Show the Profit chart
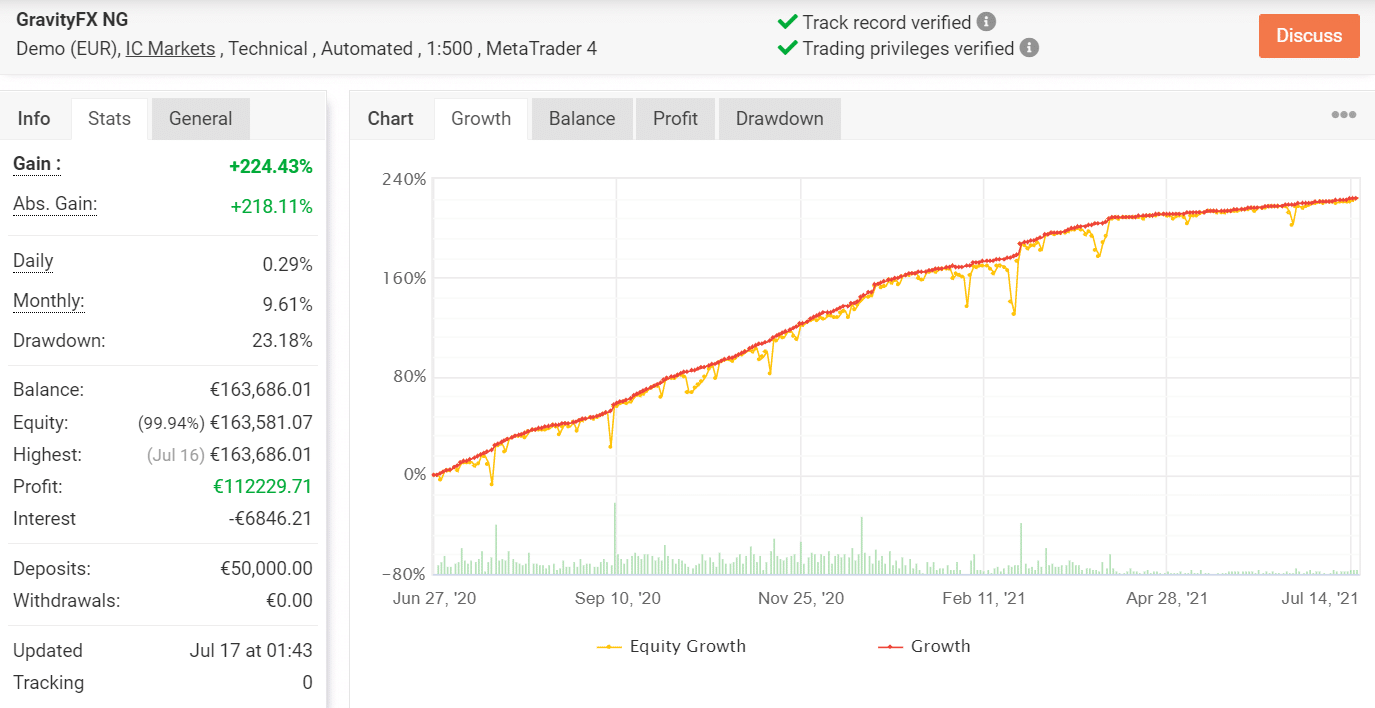The image size is (1375, 708). (675, 118)
